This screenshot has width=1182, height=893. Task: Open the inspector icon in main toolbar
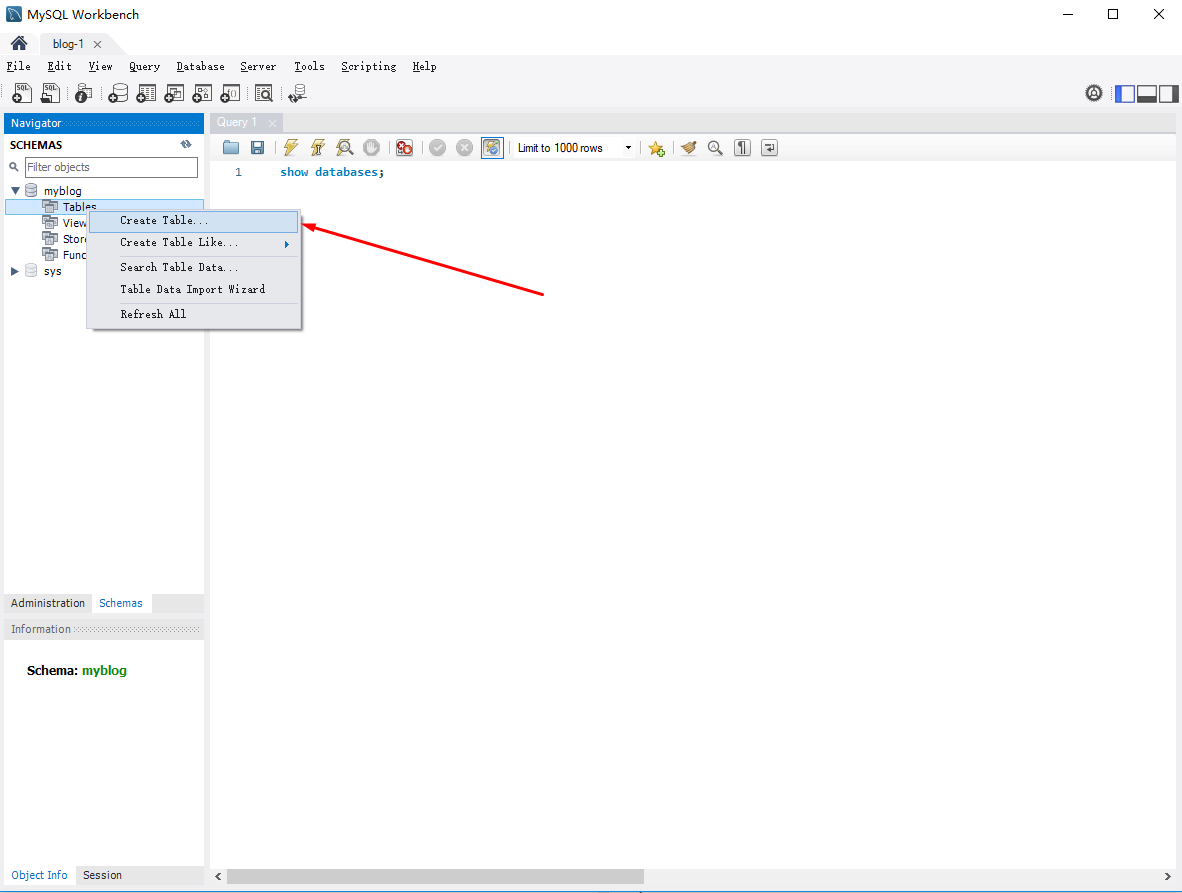(84, 93)
